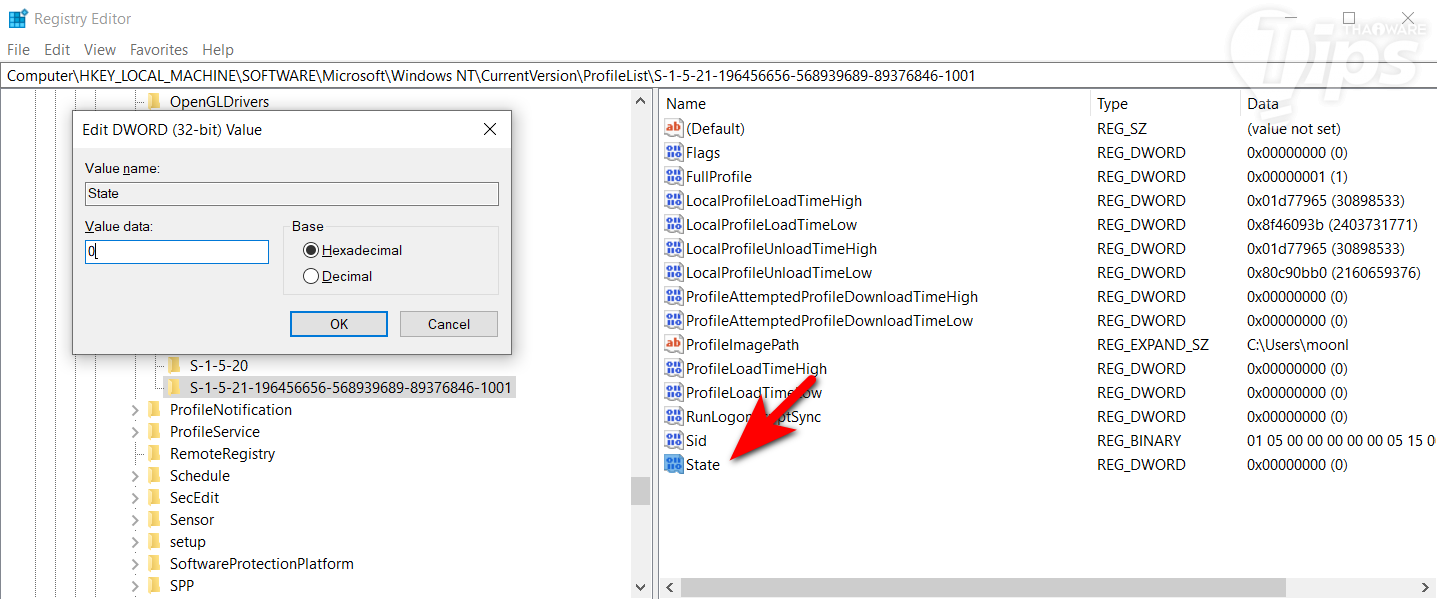The height and width of the screenshot is (599, 1437).
Task: Click the State DWORD value icon
Action: click(x=674, y=464)
